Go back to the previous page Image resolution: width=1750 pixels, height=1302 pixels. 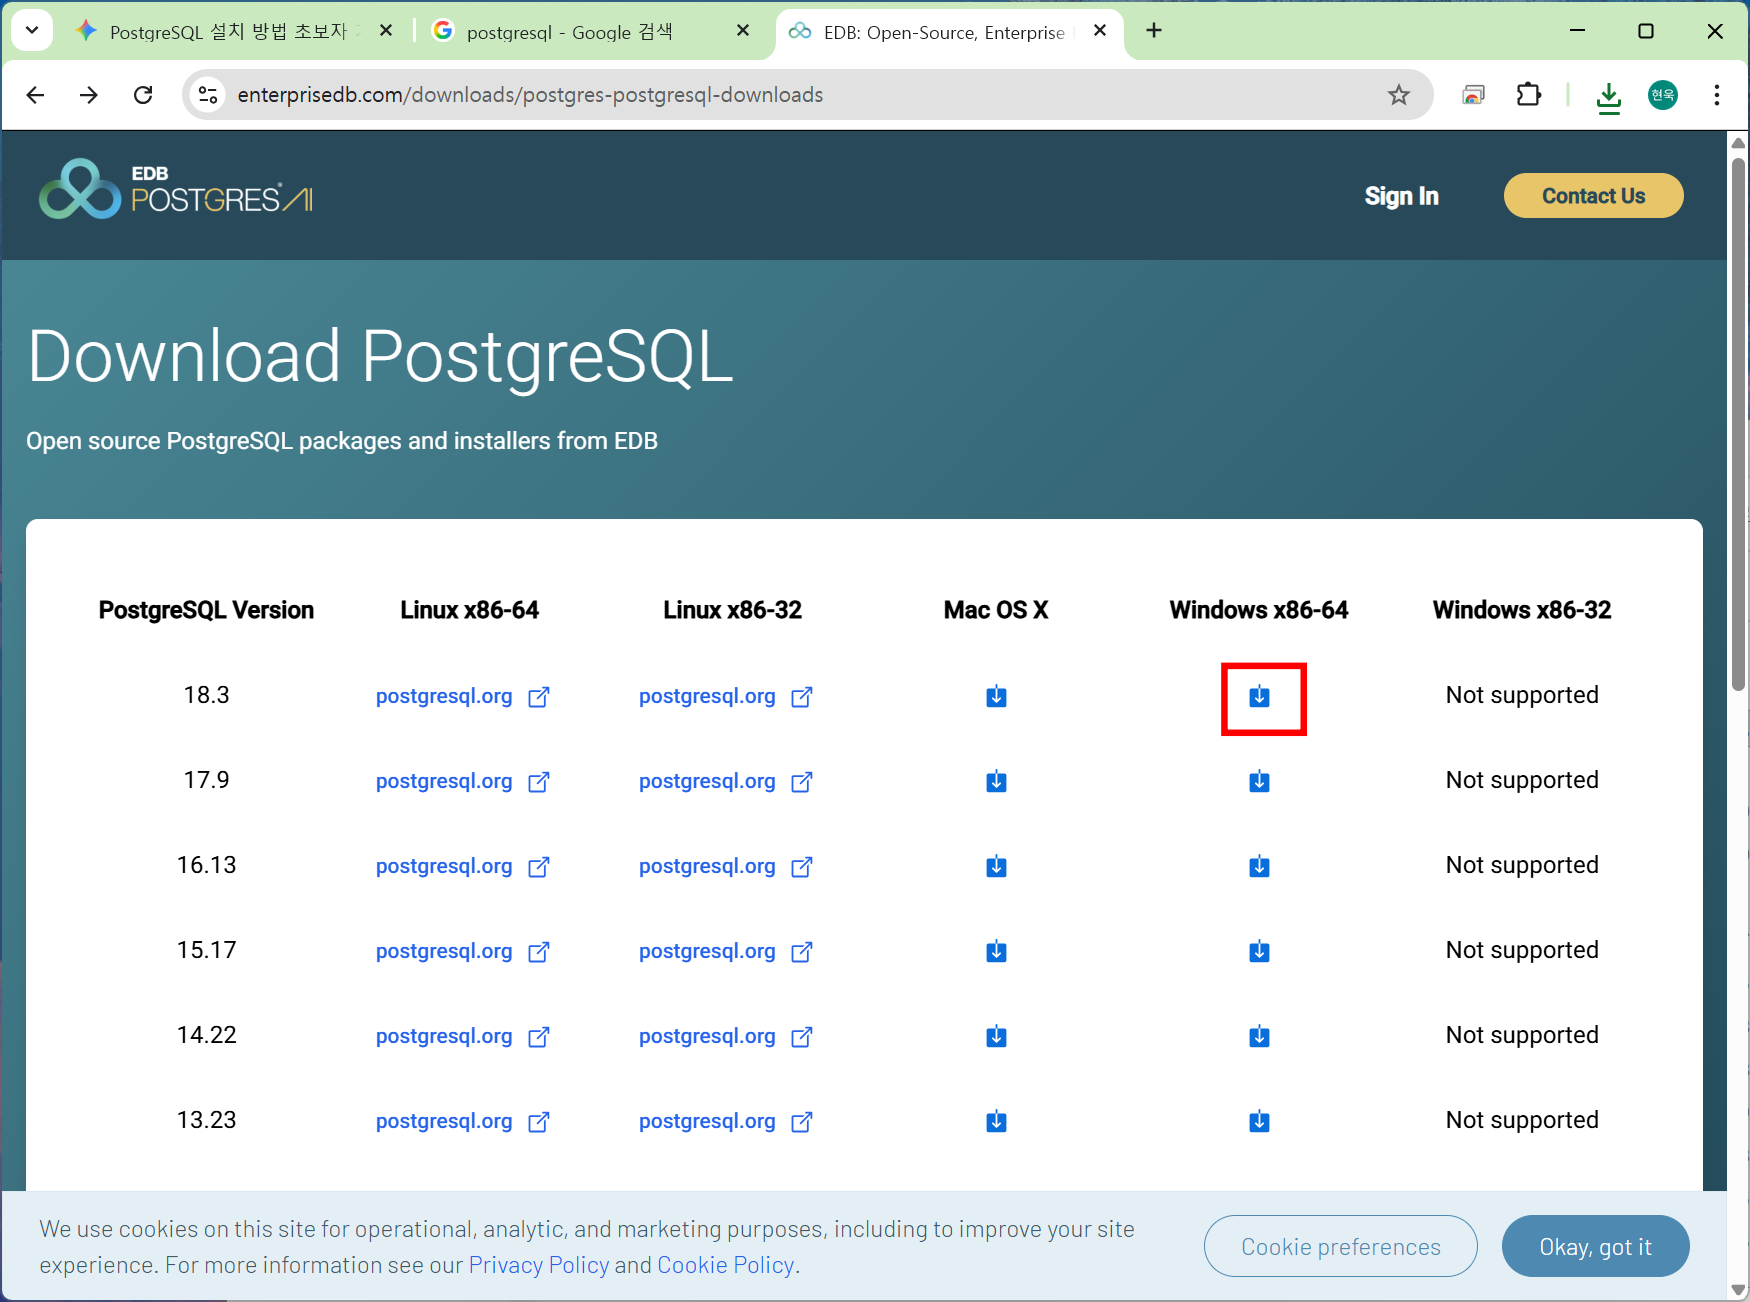point(36,95)
